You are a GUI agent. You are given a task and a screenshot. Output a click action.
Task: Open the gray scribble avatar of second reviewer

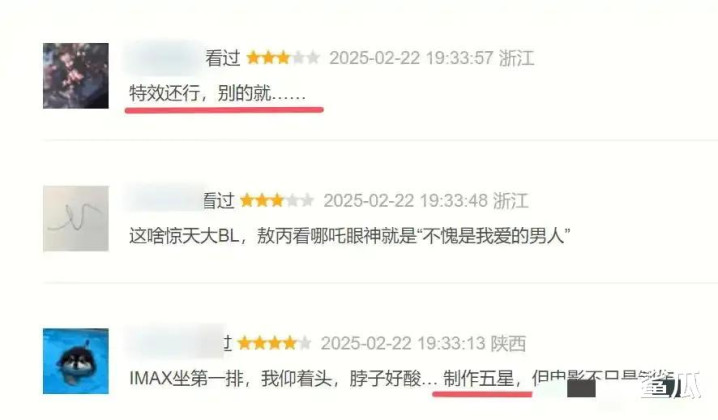pos(76,218)
